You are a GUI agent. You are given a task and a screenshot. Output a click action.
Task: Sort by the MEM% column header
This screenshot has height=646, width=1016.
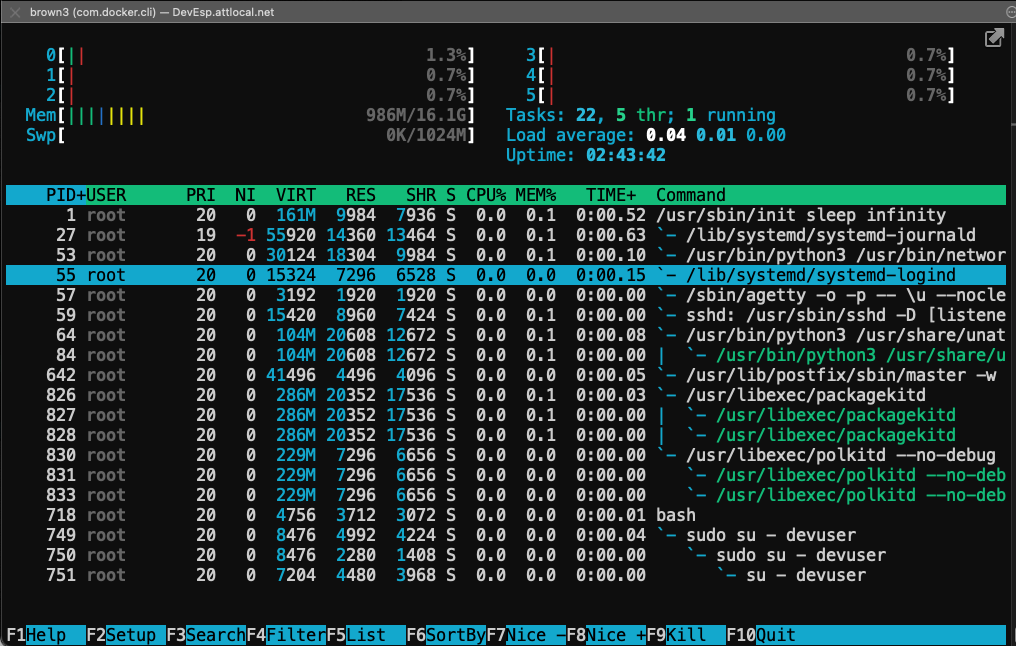pyautogui.click(x=536, y=195)
